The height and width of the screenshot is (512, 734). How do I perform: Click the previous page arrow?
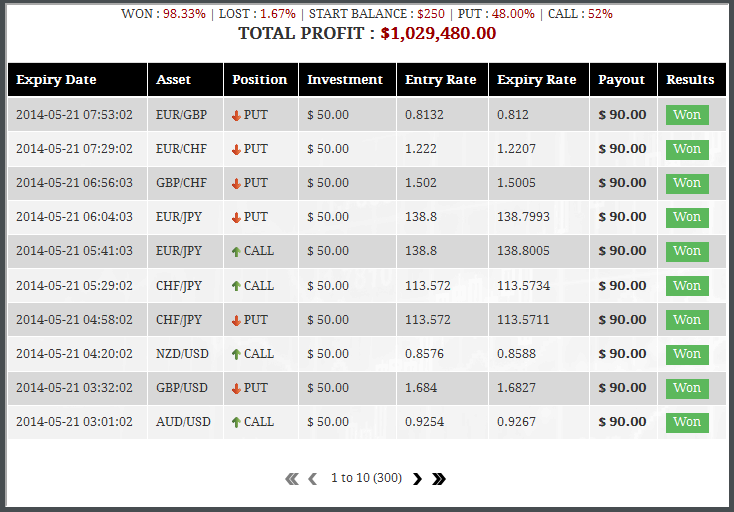click(x=313, y=479)
